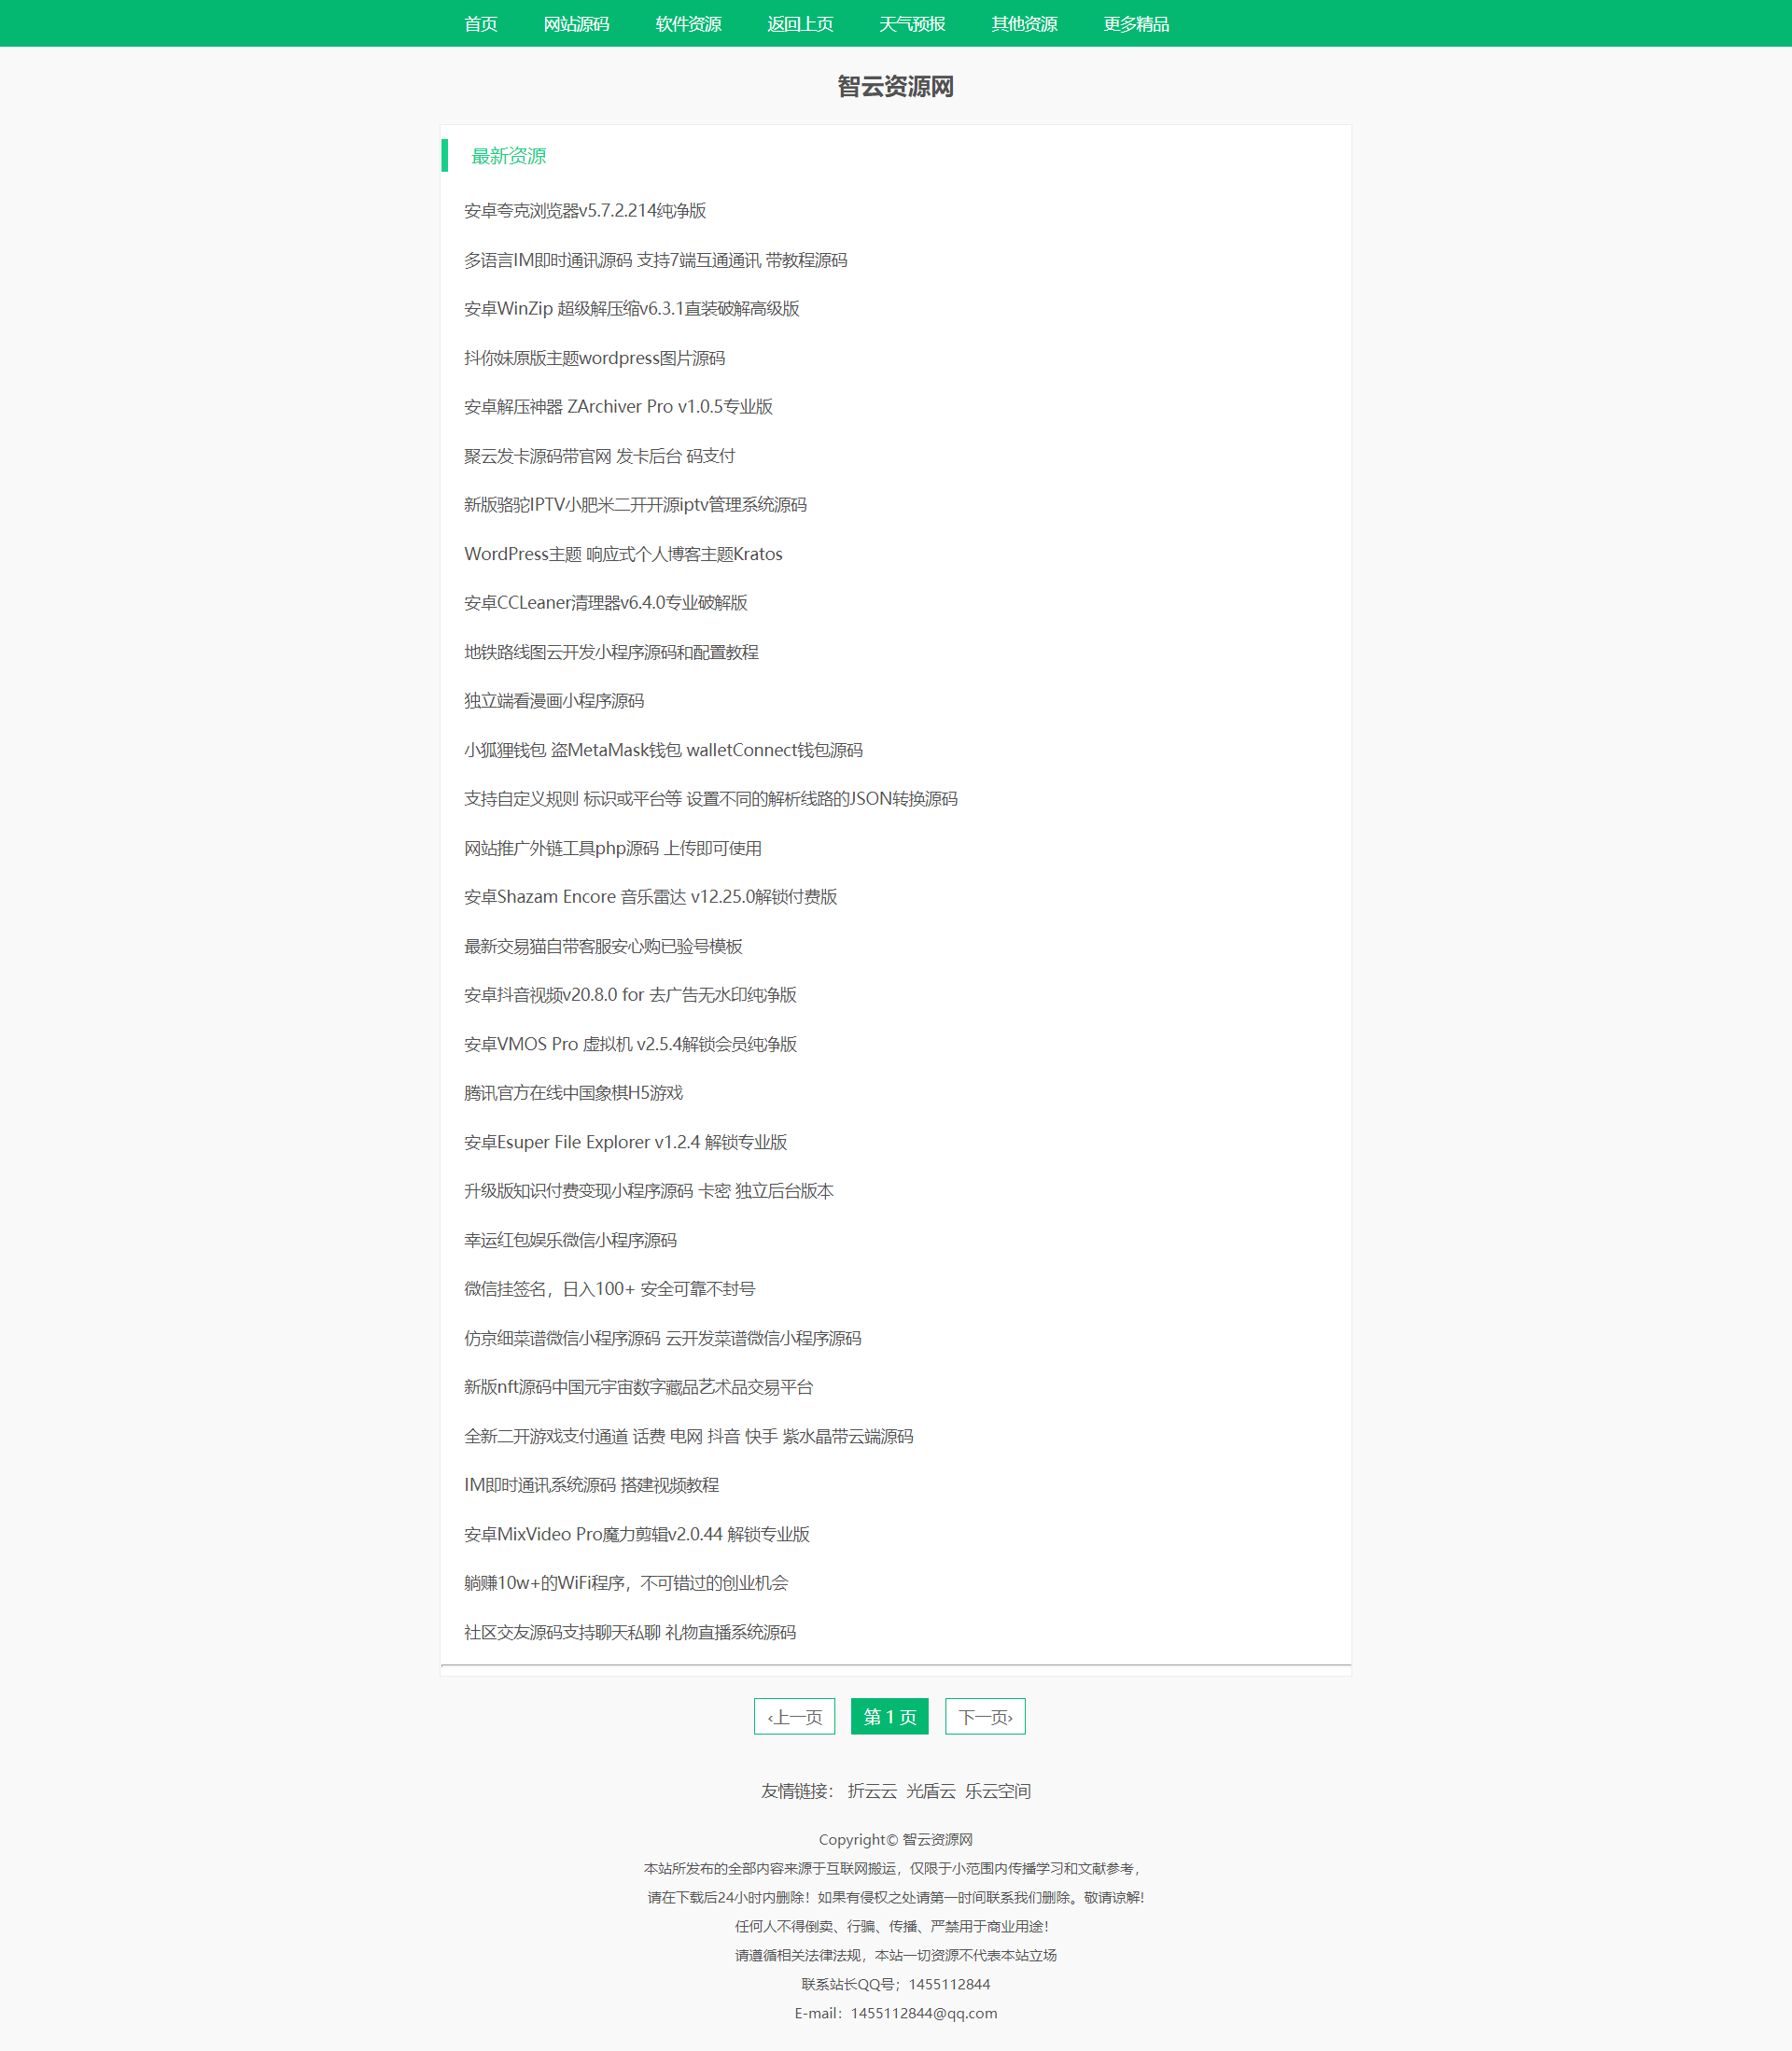
Task: Open the 天气预报 navigation item
Action: (913, 24)
